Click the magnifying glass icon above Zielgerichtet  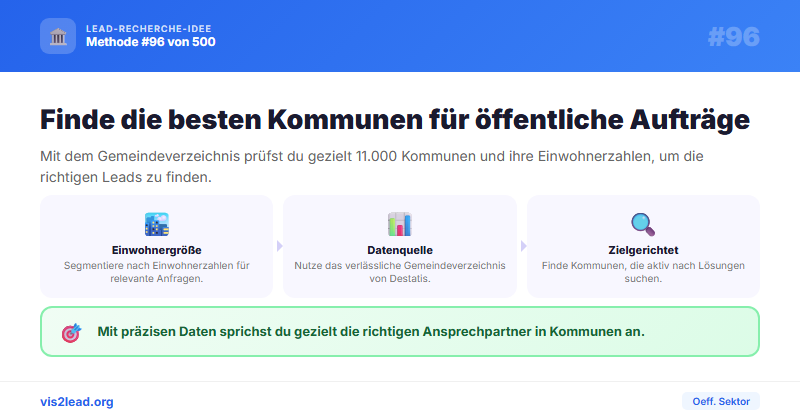643,225
